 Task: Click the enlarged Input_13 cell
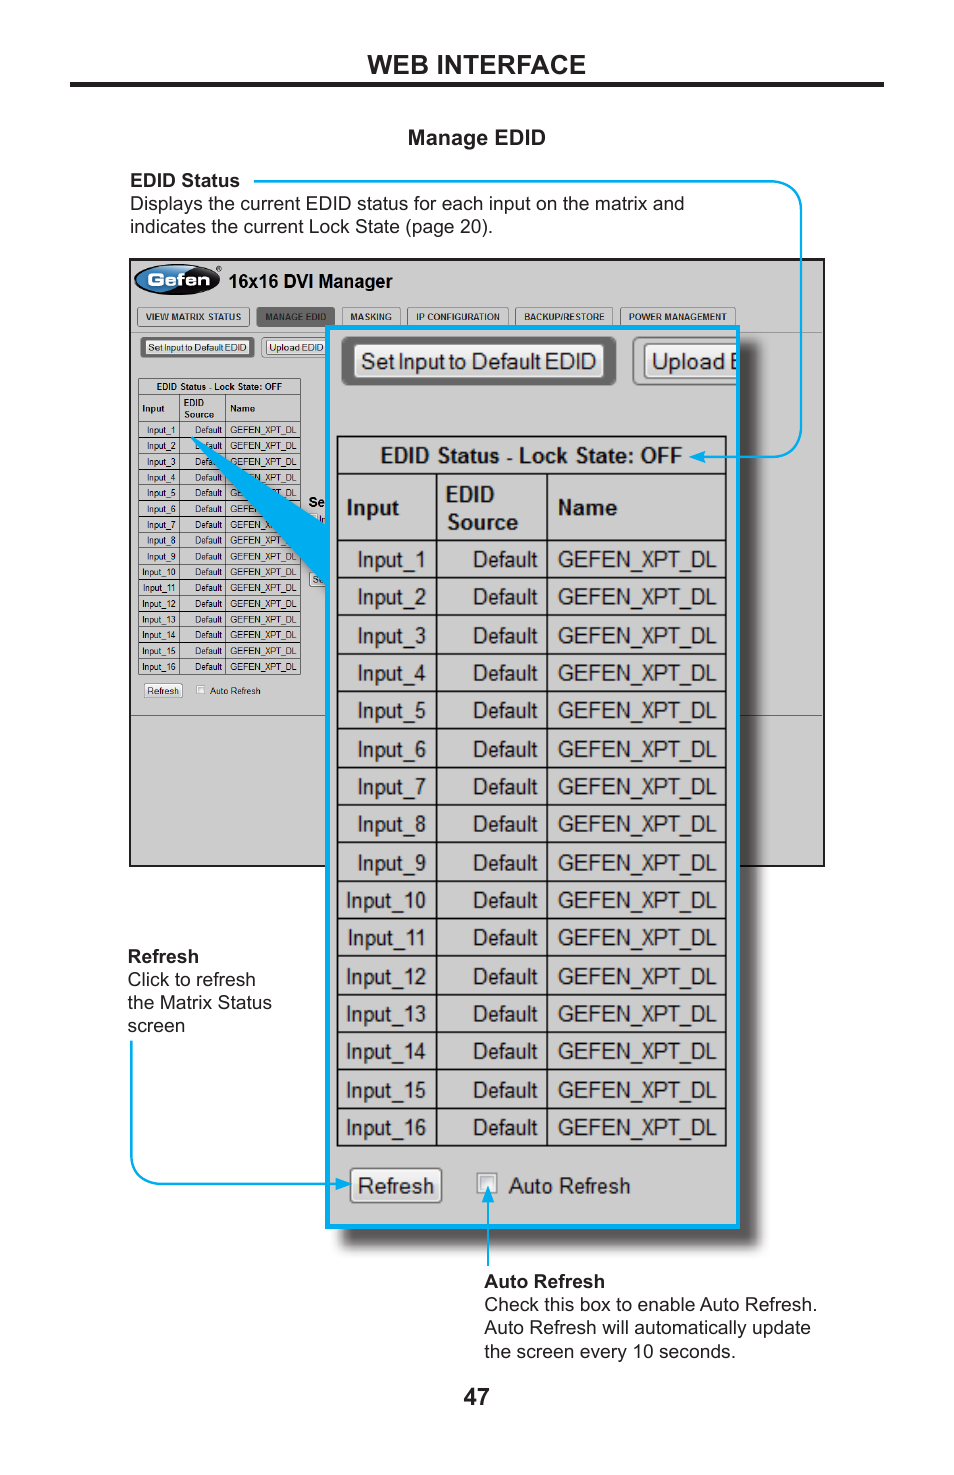(388, 1014)
